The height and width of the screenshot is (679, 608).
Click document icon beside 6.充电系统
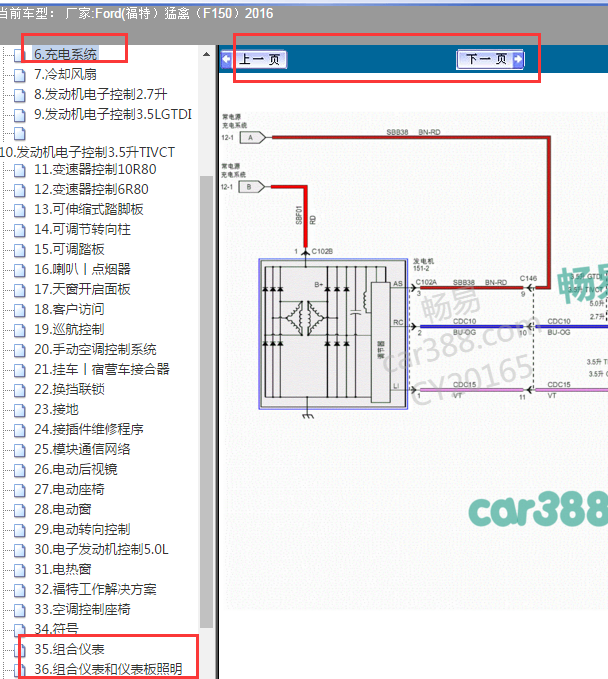click(19, 55)
